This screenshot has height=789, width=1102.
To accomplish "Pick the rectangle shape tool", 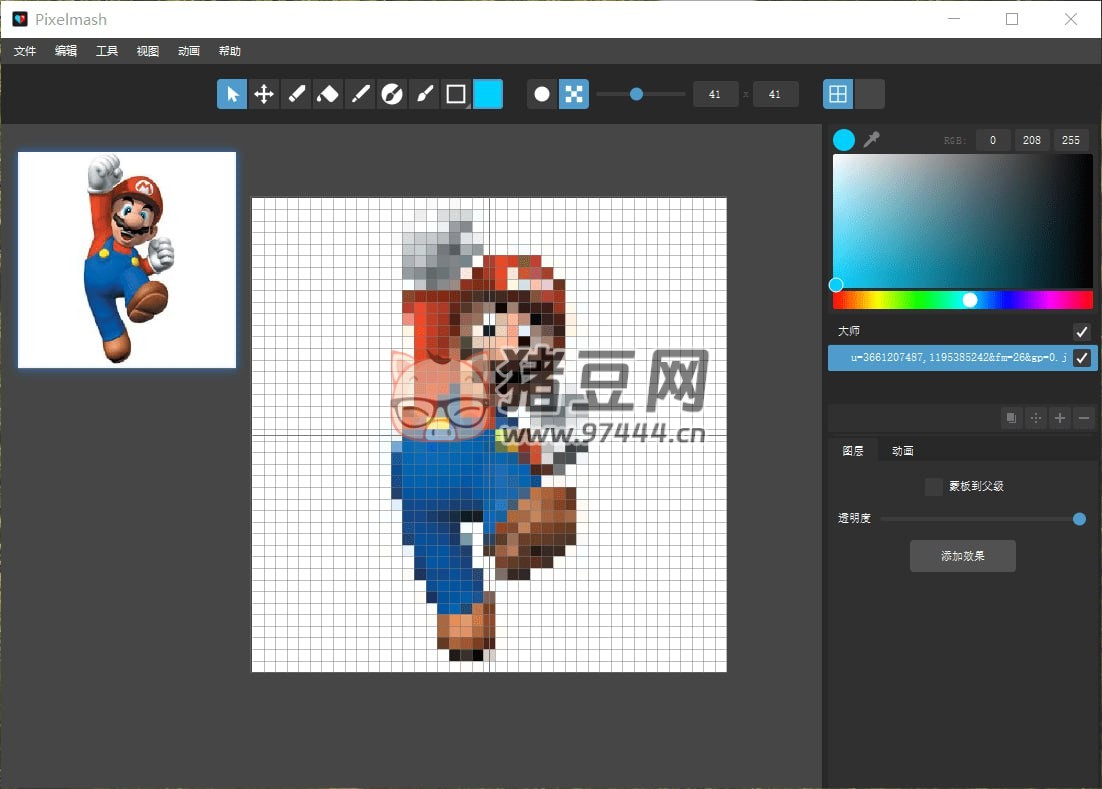I will pos(456,94).
